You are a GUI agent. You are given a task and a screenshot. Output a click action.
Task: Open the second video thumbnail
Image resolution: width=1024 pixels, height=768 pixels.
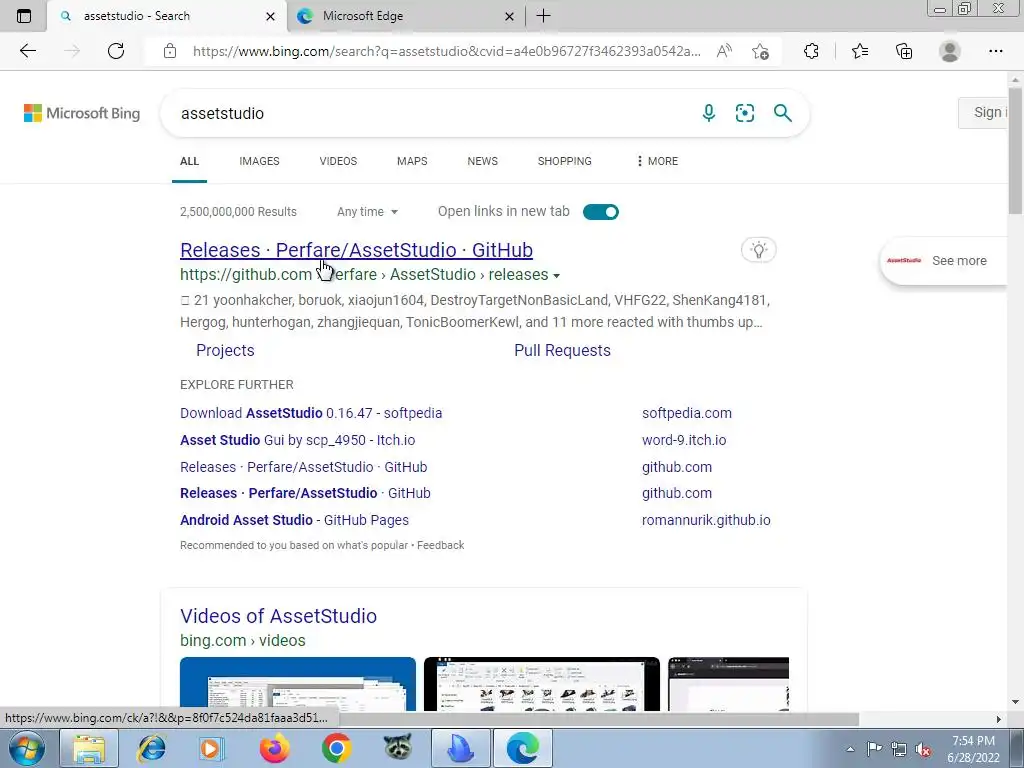(x=541, y=684)
